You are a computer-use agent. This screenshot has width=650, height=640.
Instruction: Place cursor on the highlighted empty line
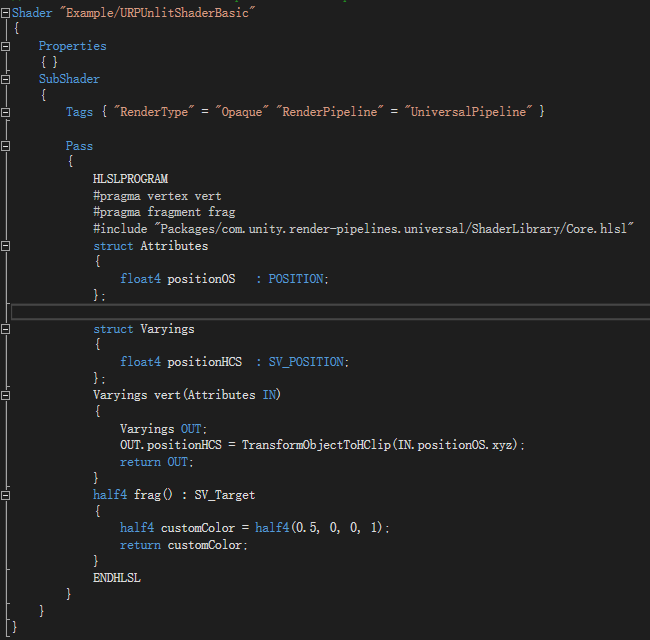pos(330,312)
